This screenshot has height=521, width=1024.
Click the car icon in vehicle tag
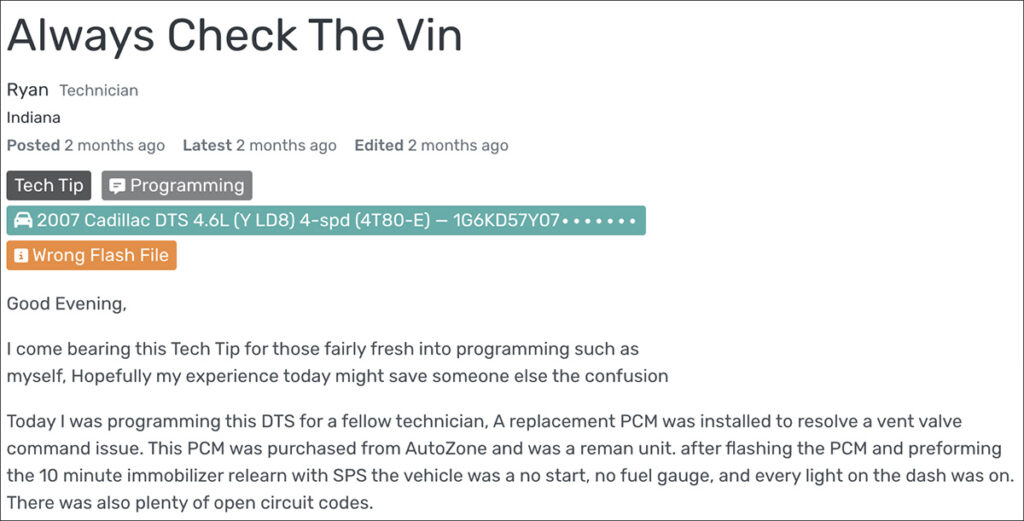tap(22, 221)
